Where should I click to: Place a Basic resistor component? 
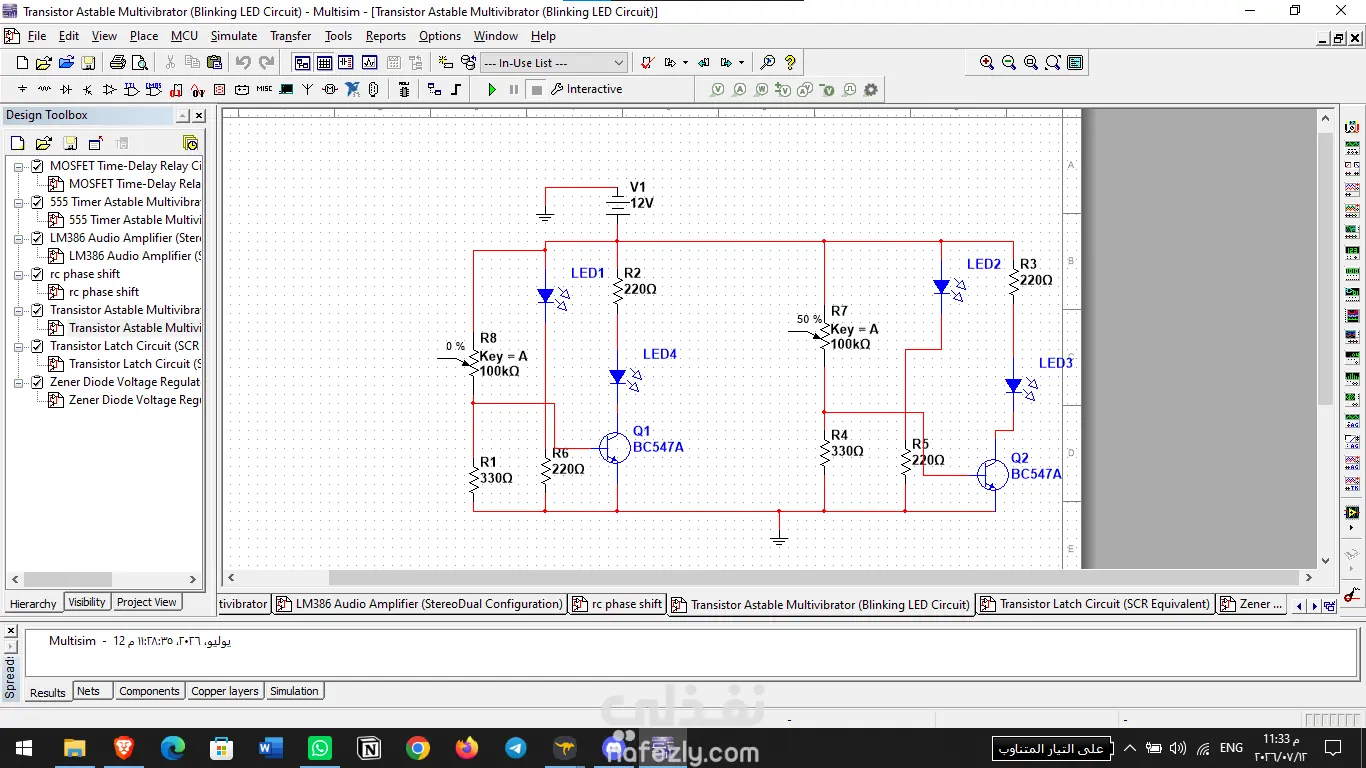(x=44, y=89)
